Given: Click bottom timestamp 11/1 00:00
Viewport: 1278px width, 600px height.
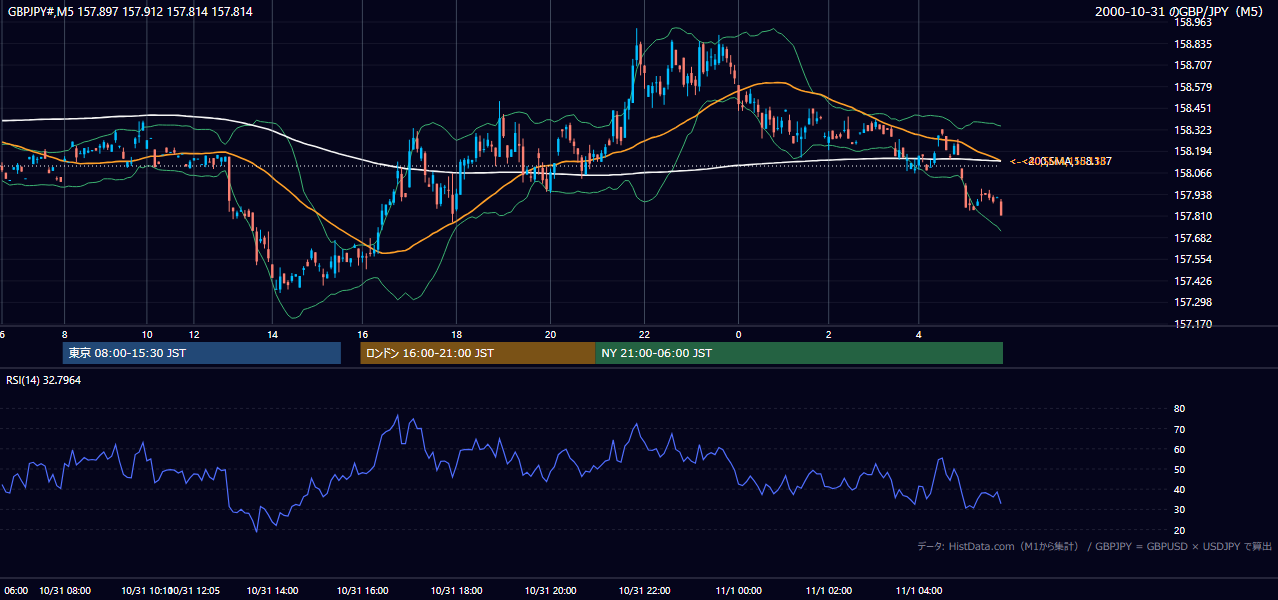Looking at the screenshot, I should tap(738, 591).
